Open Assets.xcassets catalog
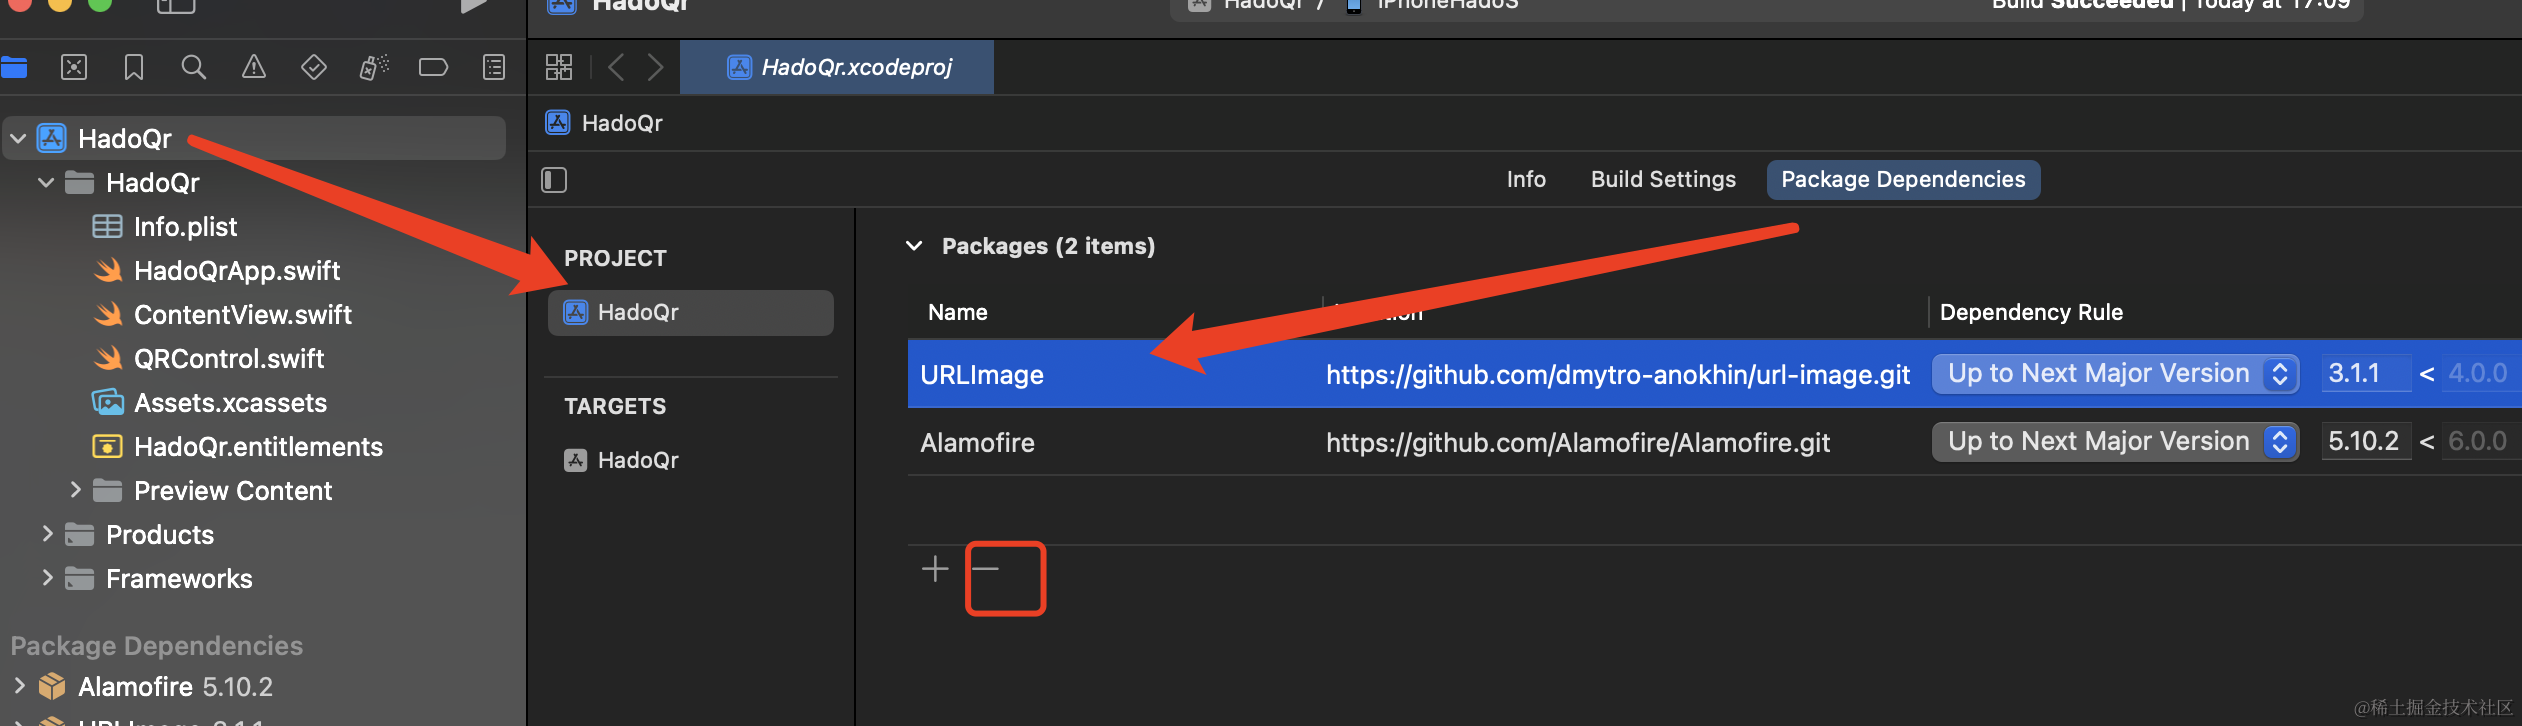 click(230, 403)
